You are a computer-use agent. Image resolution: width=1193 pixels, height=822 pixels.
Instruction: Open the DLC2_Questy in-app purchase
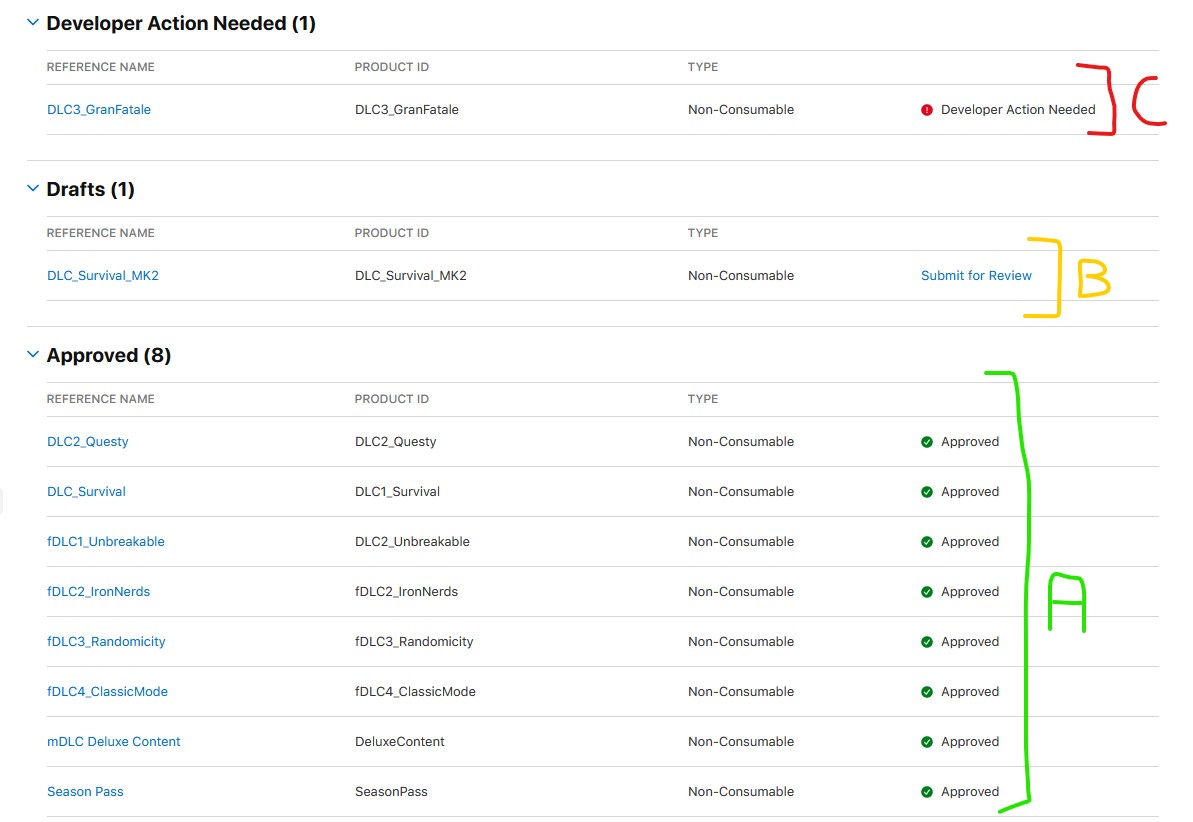[88, 442]
